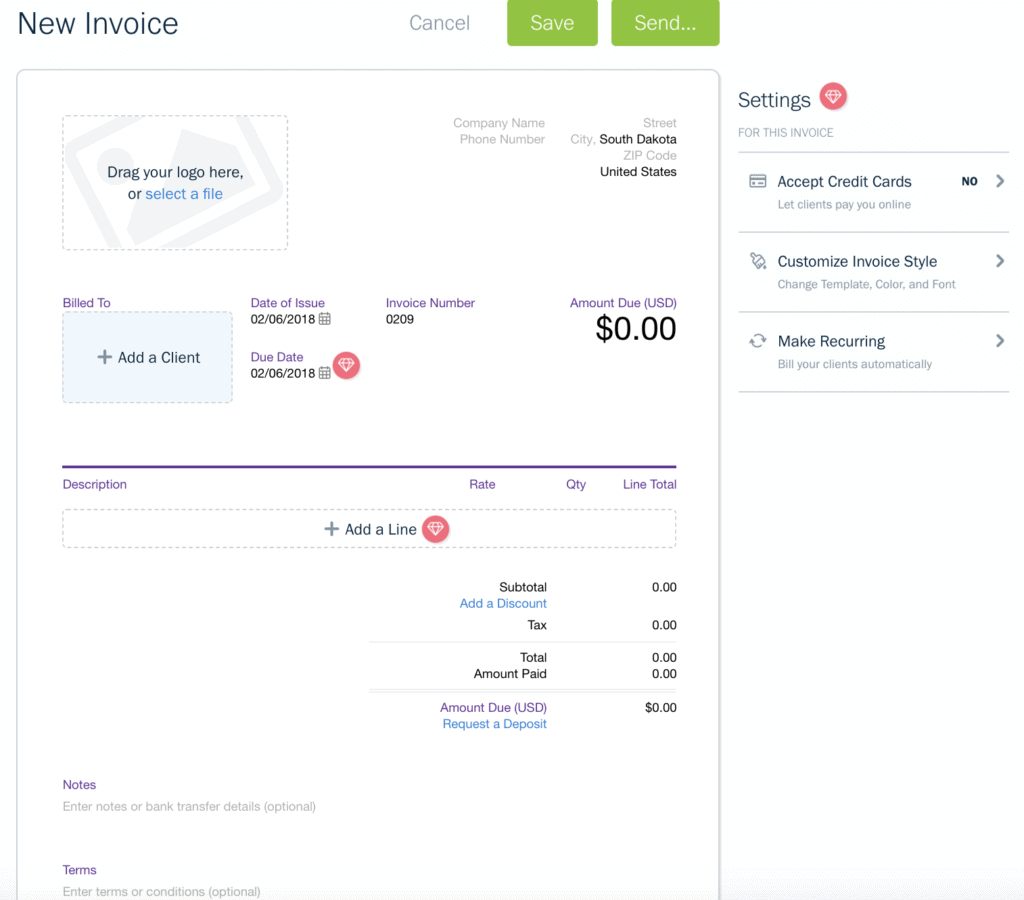Open the Due Date calendar icon

coord(324,373)
